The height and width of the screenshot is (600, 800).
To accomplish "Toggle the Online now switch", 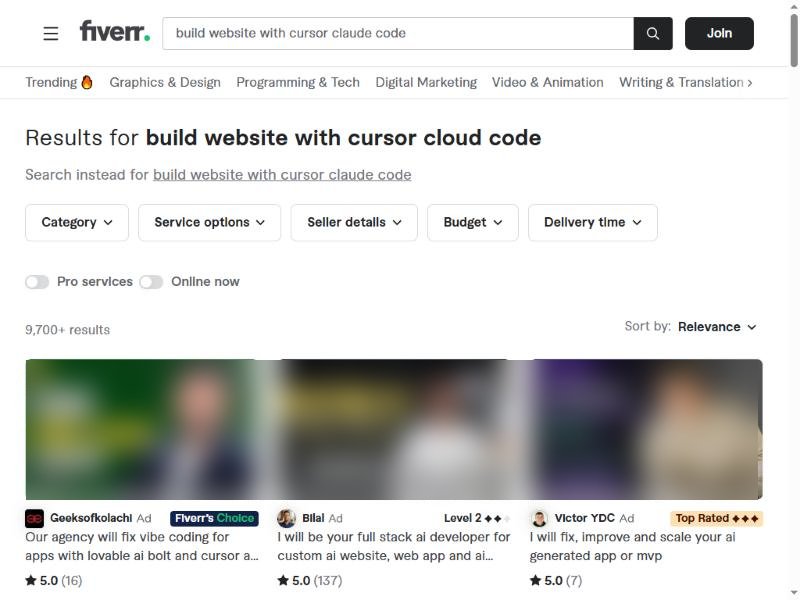I will (x=151, y=282).
